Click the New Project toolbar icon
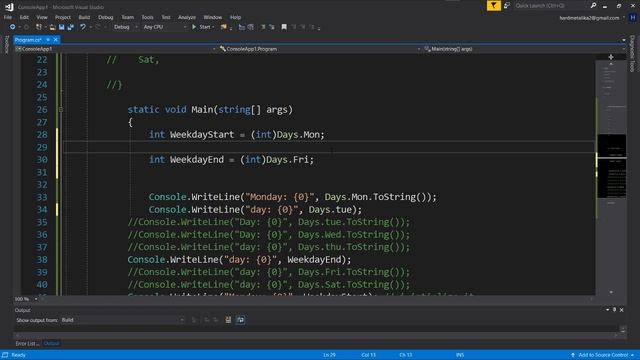 tap(39, 27)
